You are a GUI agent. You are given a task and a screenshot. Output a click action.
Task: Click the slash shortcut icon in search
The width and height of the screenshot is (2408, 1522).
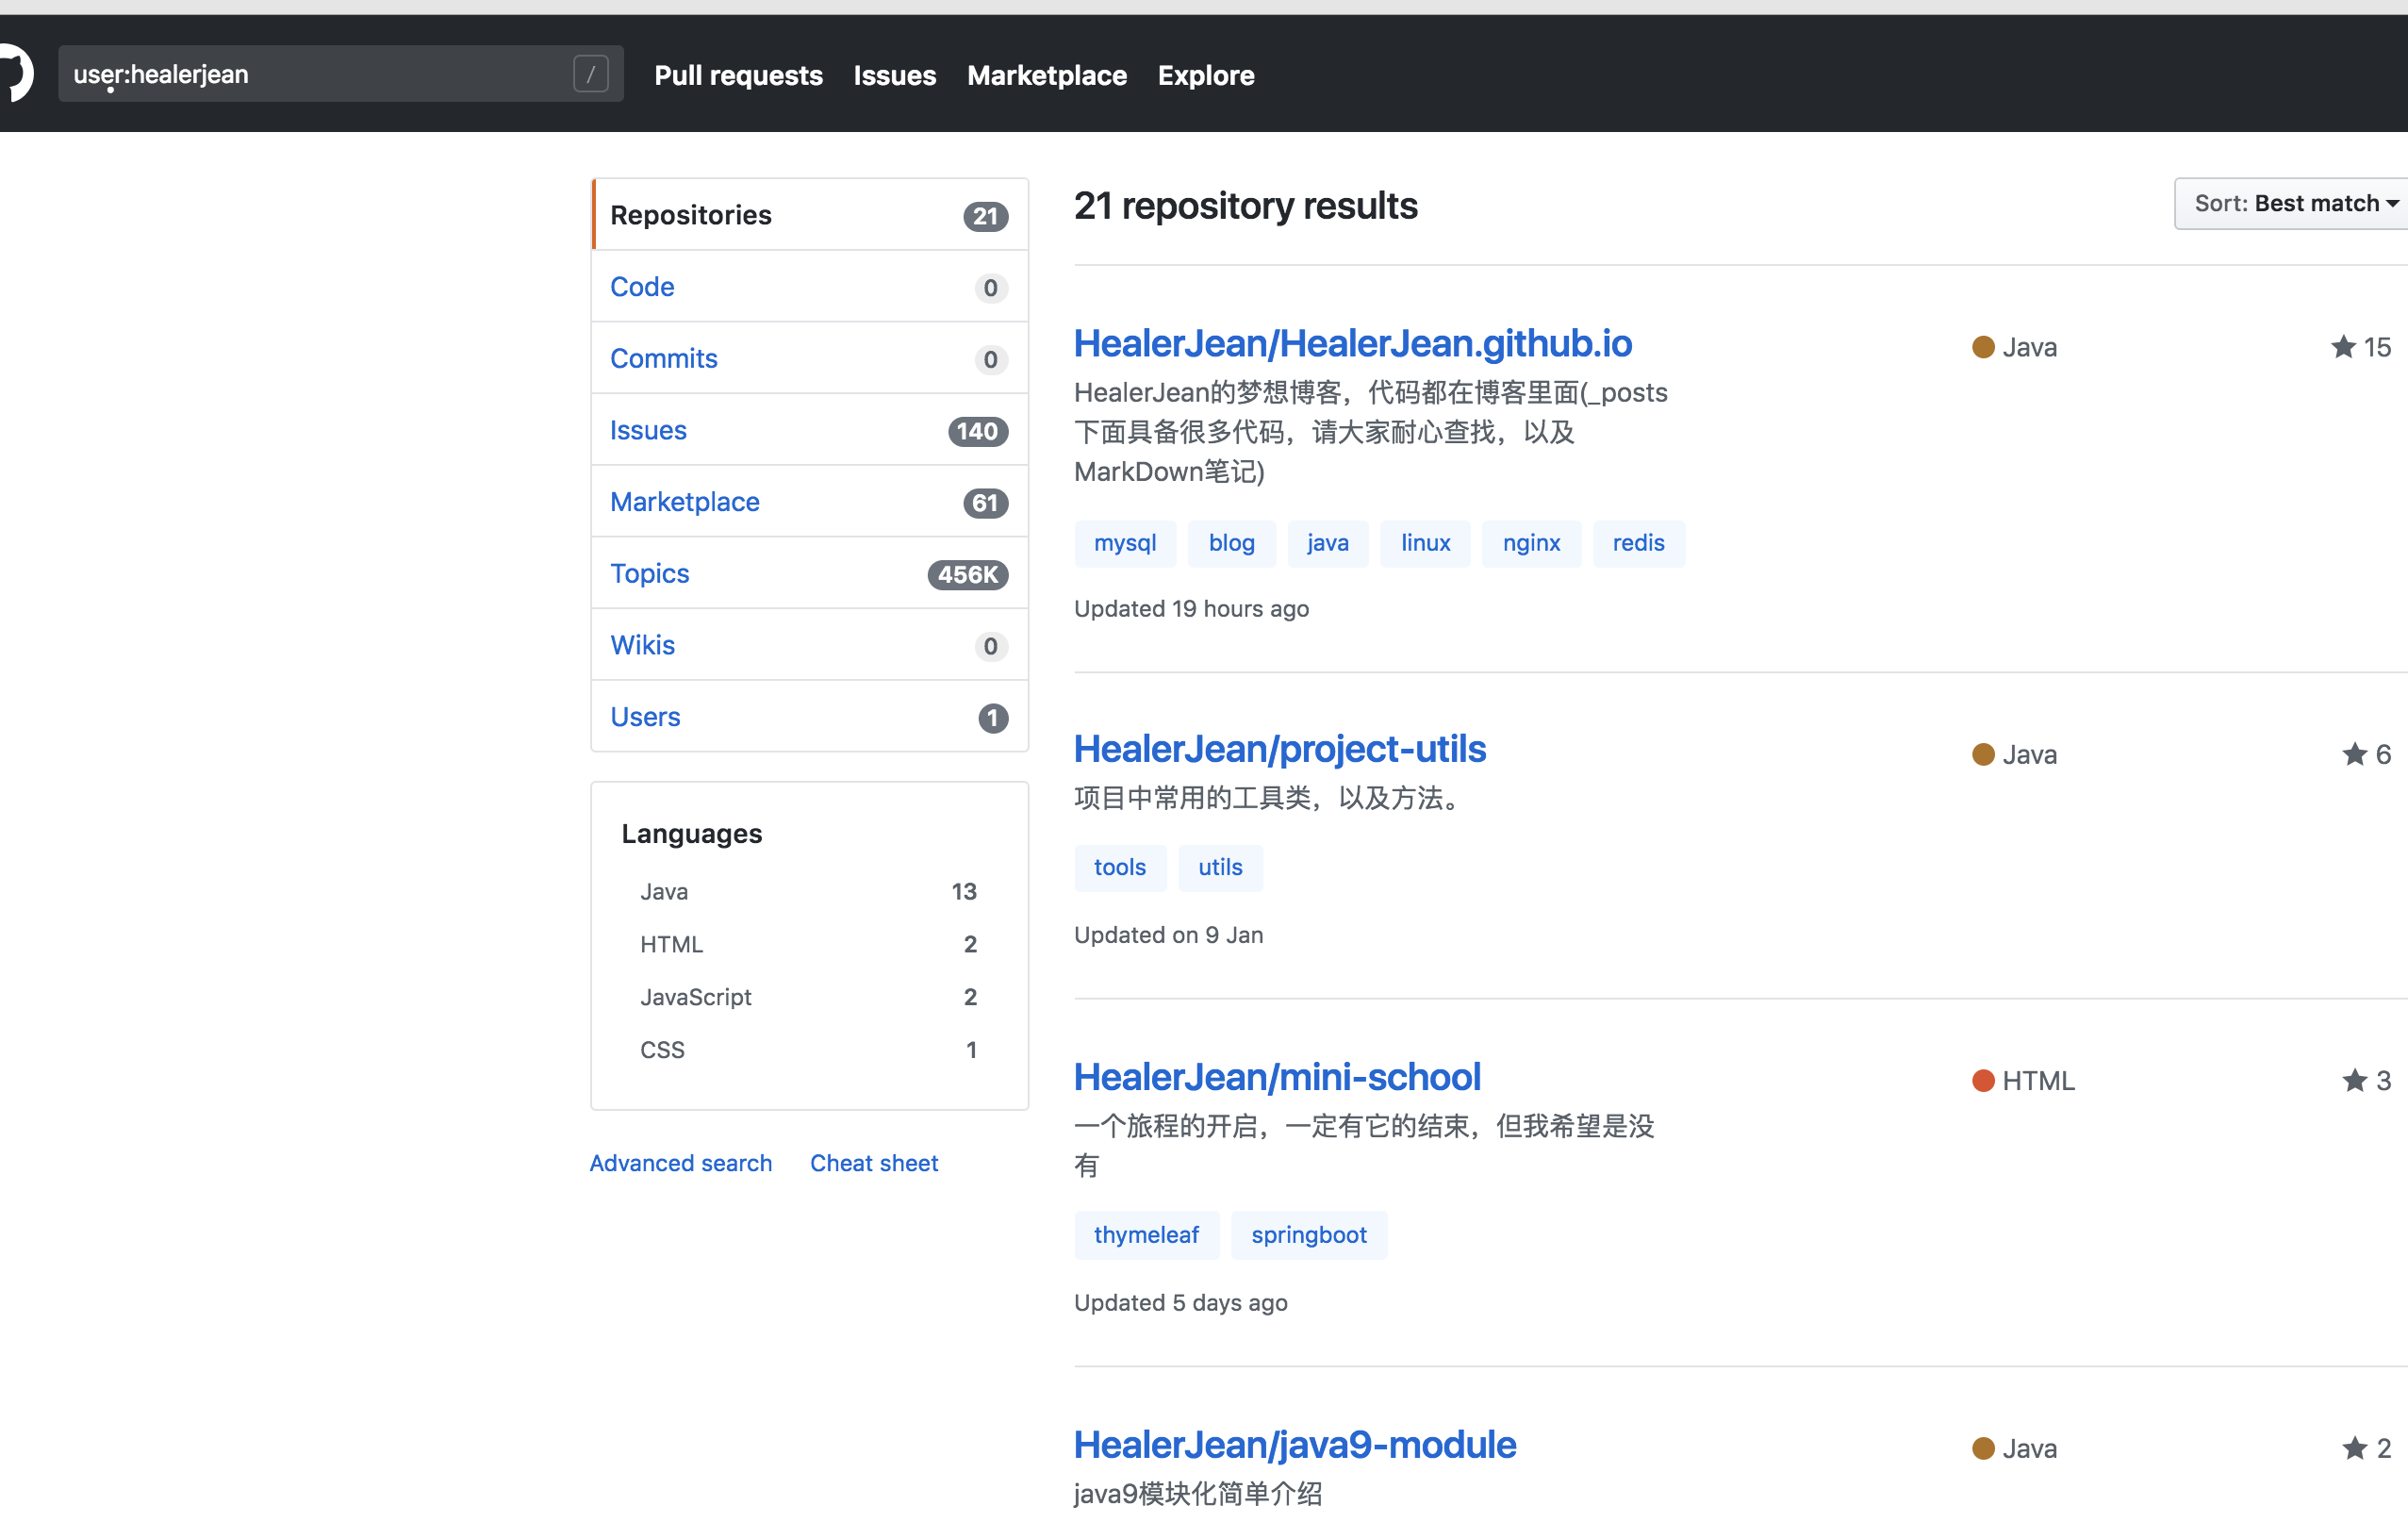(591, 74)
